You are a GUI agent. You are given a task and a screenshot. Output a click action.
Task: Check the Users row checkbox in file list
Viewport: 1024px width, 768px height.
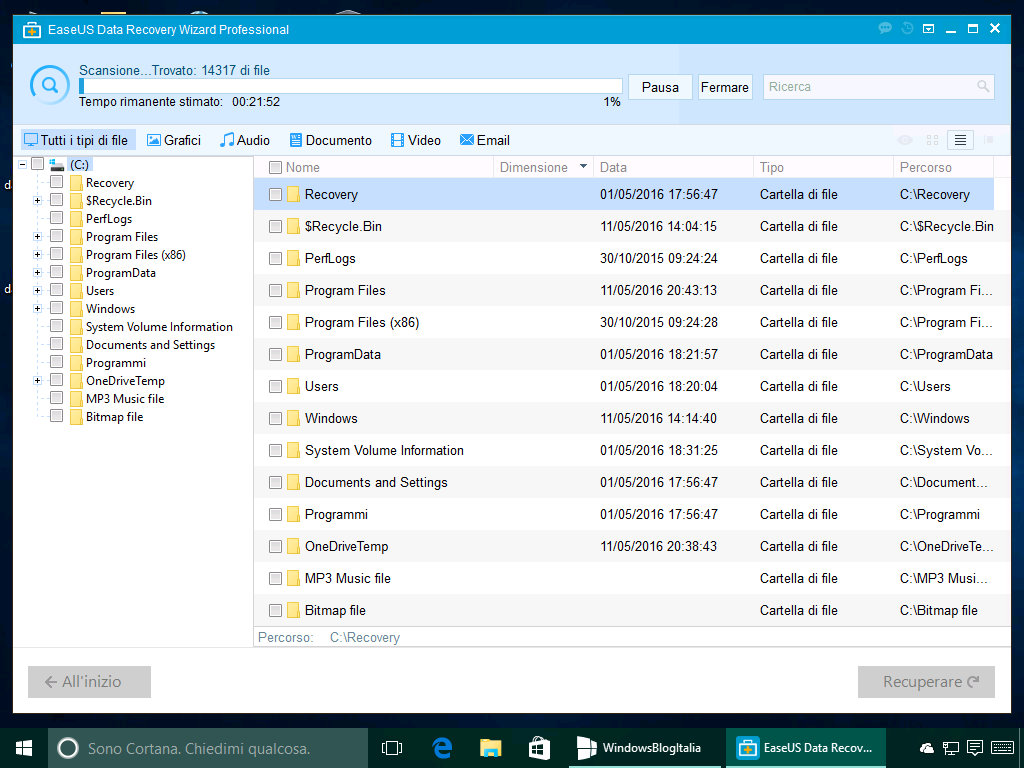coord(275,387)
